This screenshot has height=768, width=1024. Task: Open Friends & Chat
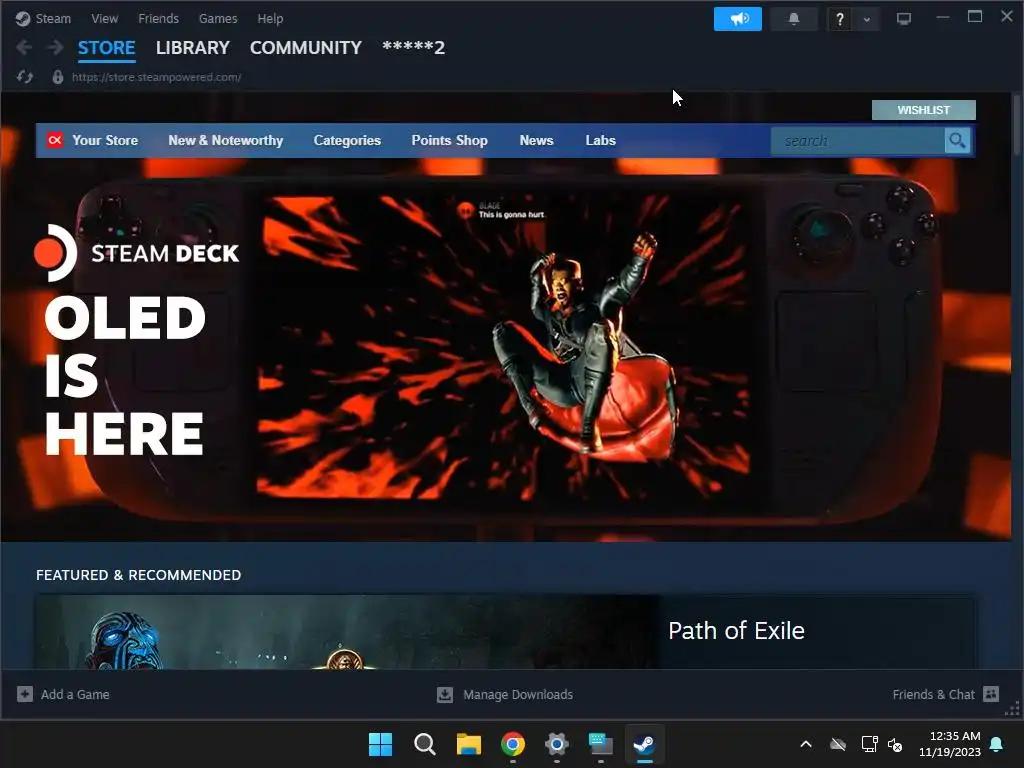[933, 694]
